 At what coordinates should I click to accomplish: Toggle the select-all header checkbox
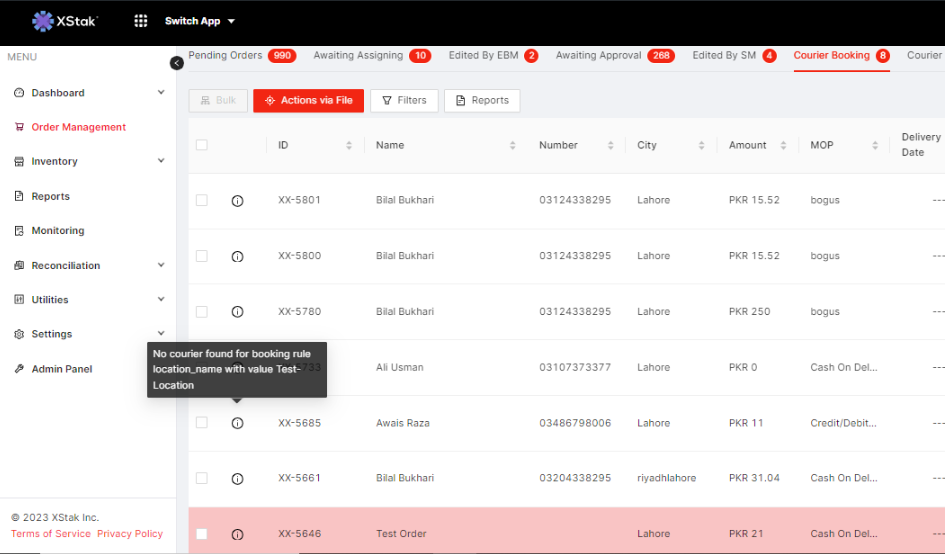coord(202,145)
